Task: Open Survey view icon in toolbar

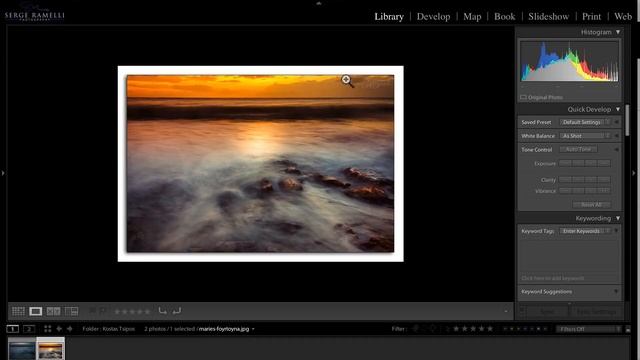Action: pos(71,311)
